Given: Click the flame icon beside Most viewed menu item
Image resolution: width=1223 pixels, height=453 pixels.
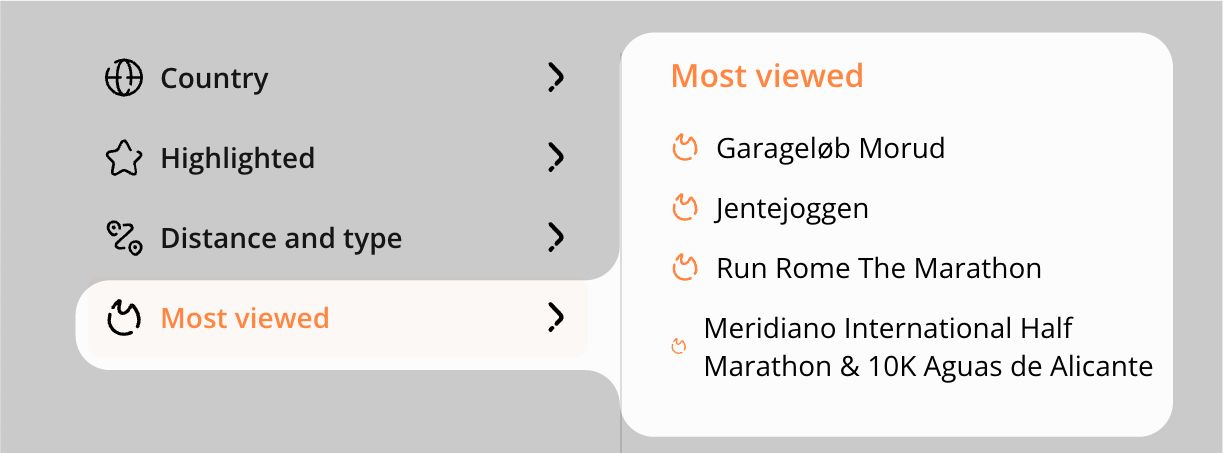Looking at the screenshot, I should 124,318.
